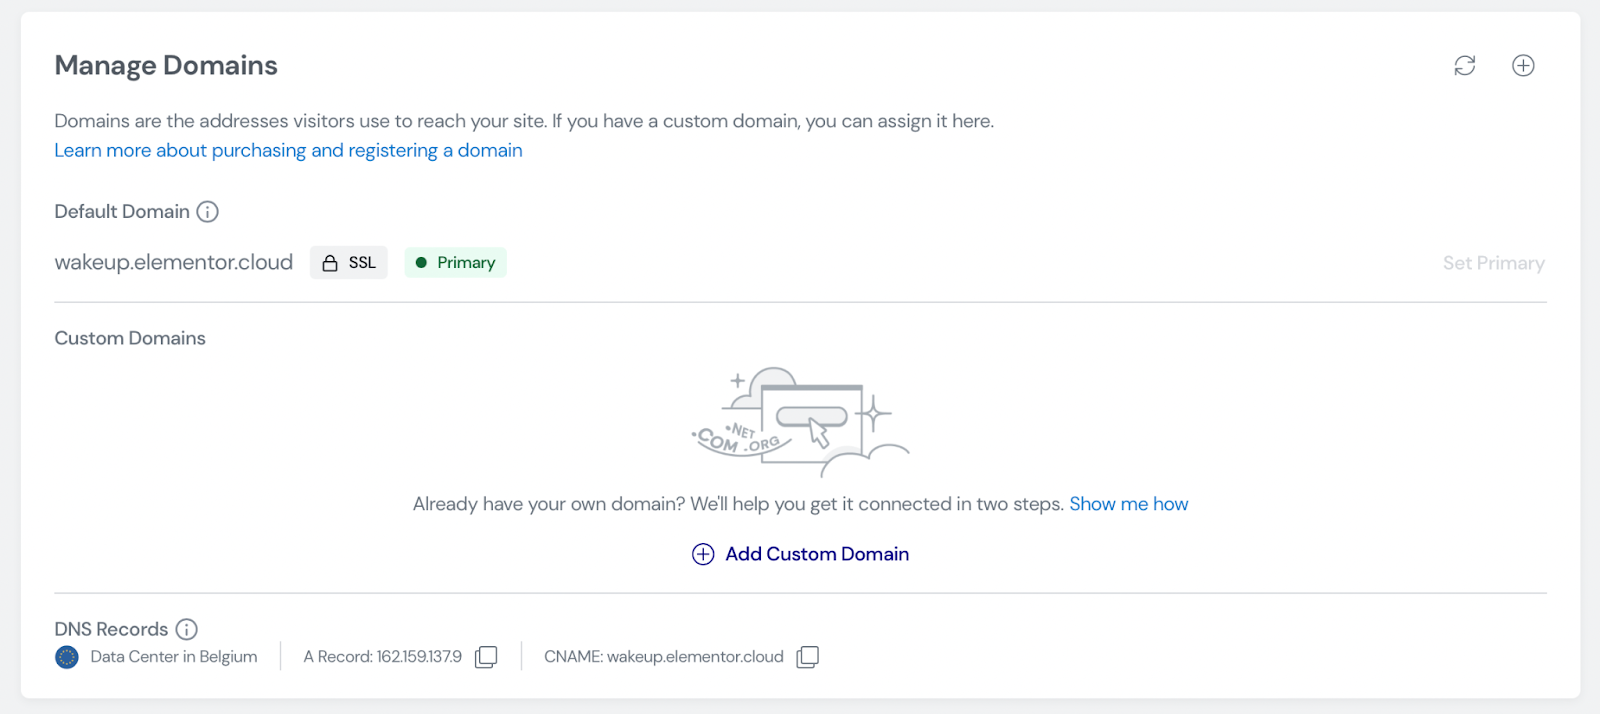Screen dimensions: 1600x714
Task: Click the EU flag Data Center icon
Action: 65,657
